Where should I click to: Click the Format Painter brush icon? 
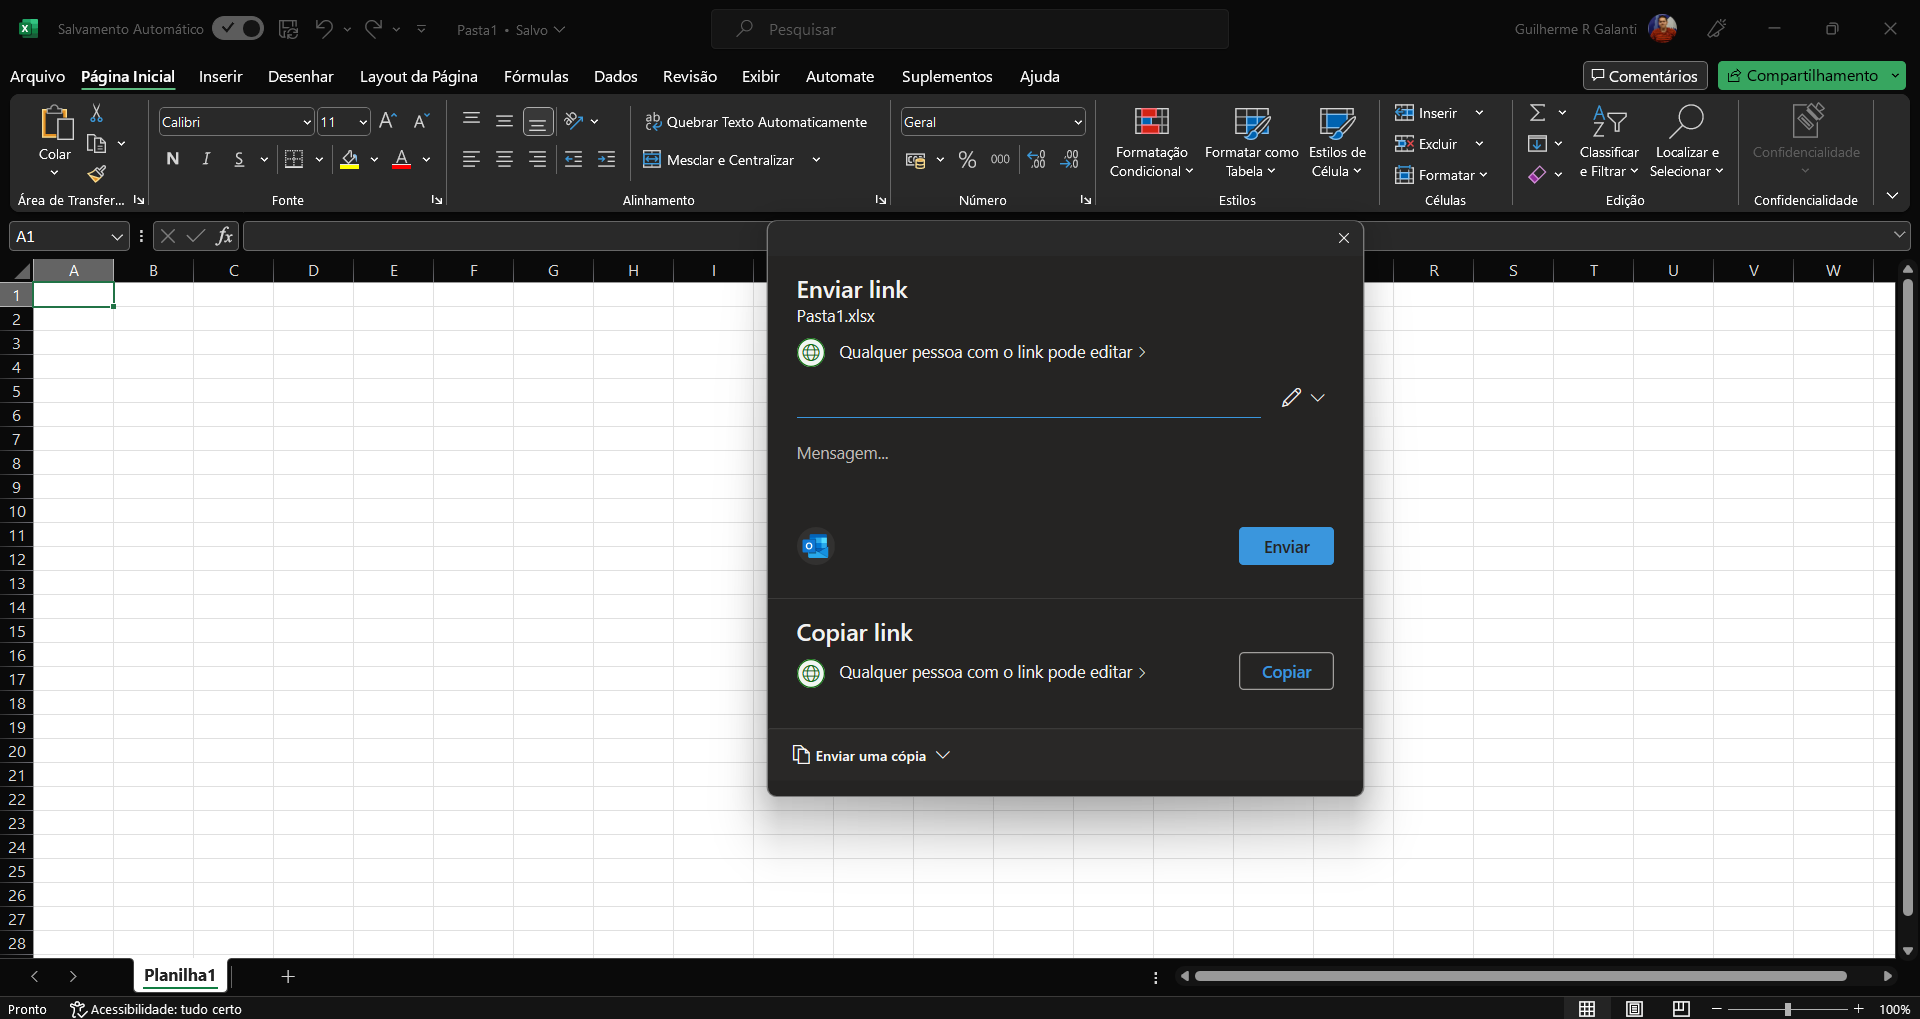97,174
